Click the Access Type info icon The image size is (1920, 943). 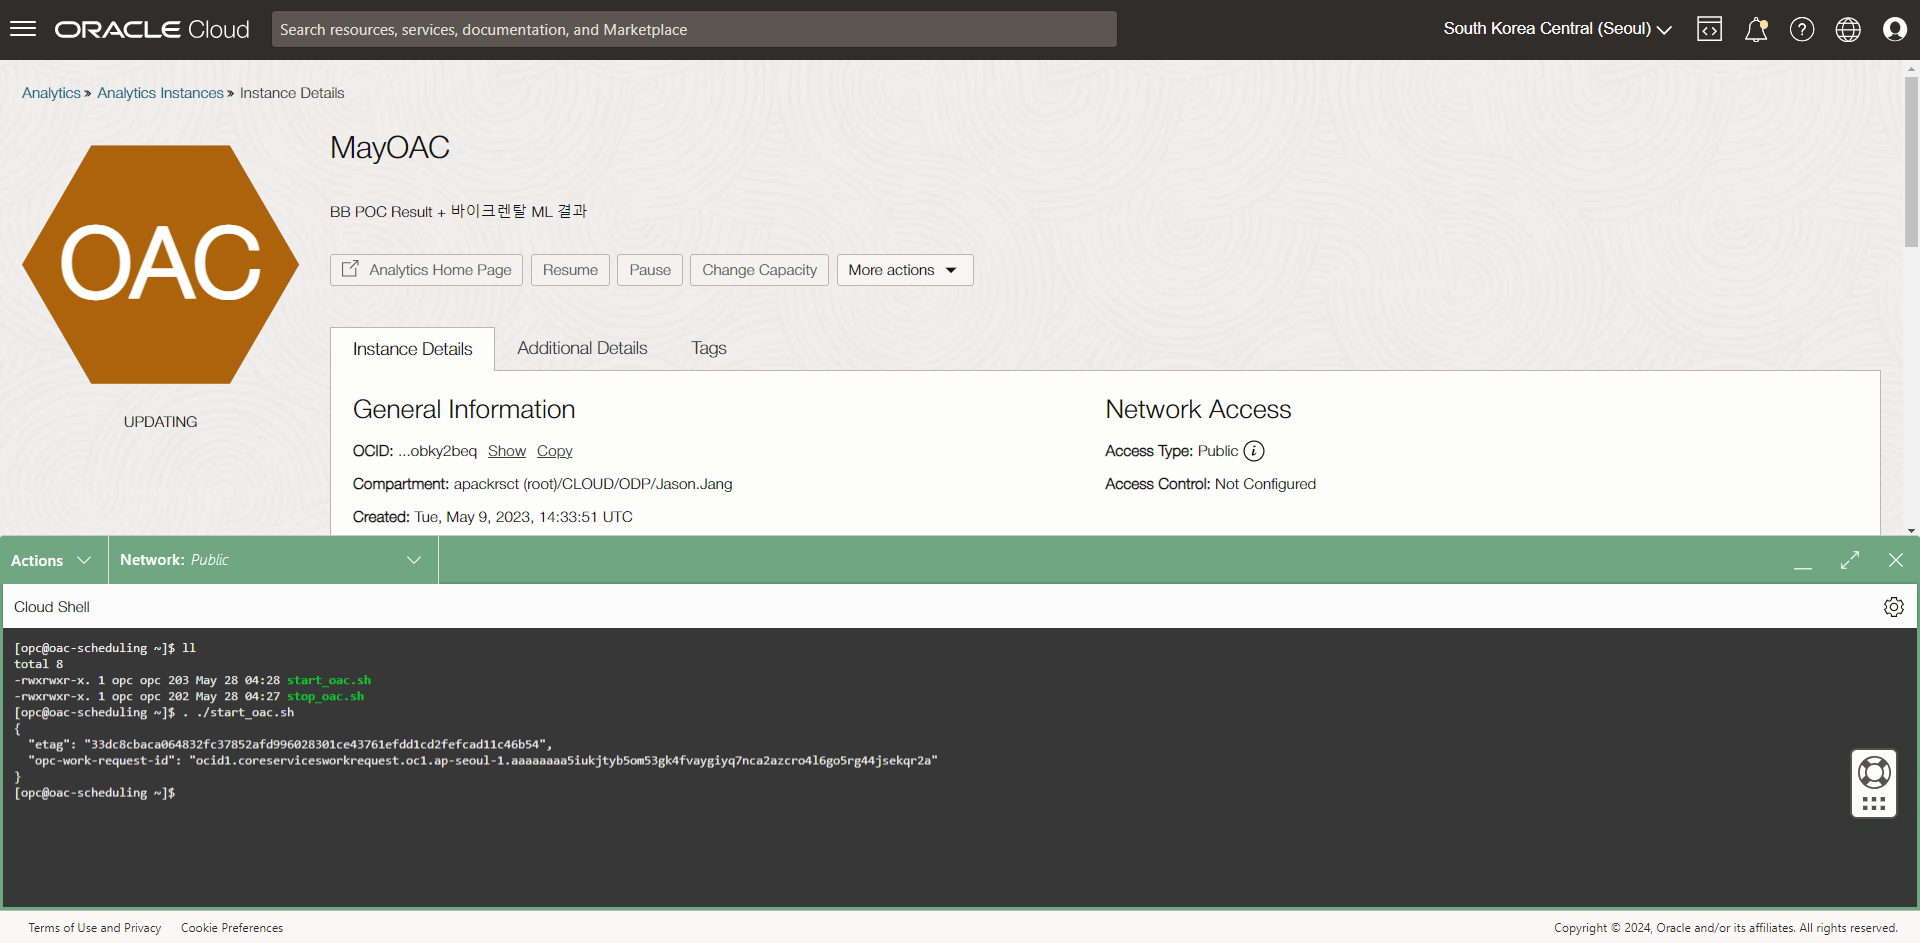pyautogui.click(x=1254, y=451)
